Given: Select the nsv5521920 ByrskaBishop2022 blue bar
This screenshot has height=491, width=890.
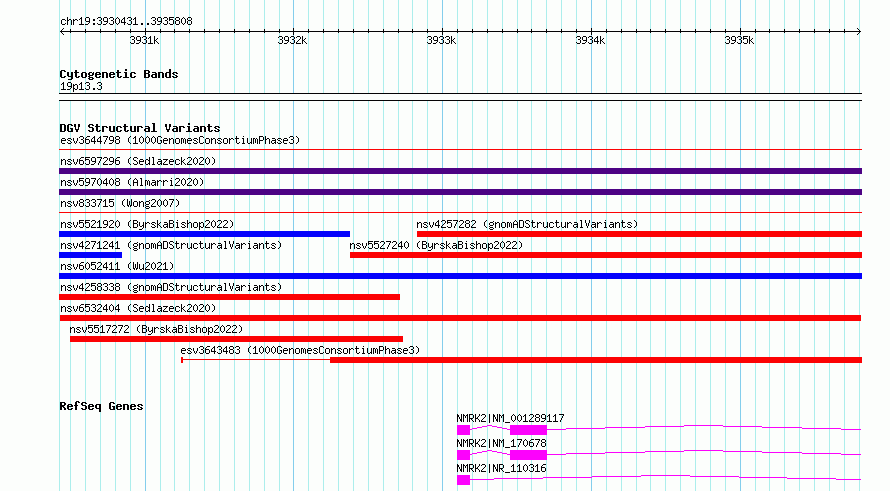Looking at the screenshot, I should [204, 234].
